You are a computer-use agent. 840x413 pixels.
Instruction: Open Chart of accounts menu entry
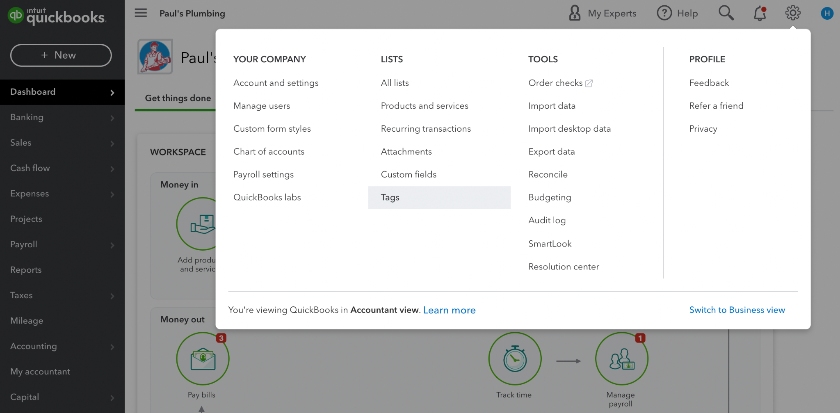(268, 152)
